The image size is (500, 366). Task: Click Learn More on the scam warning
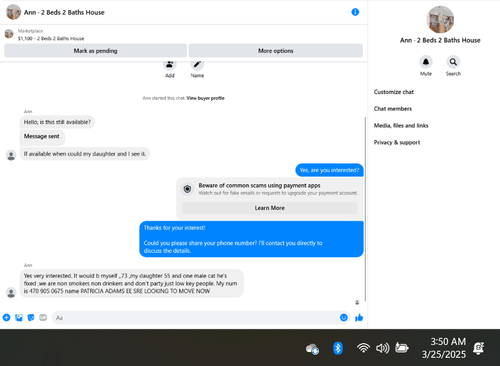270,208
